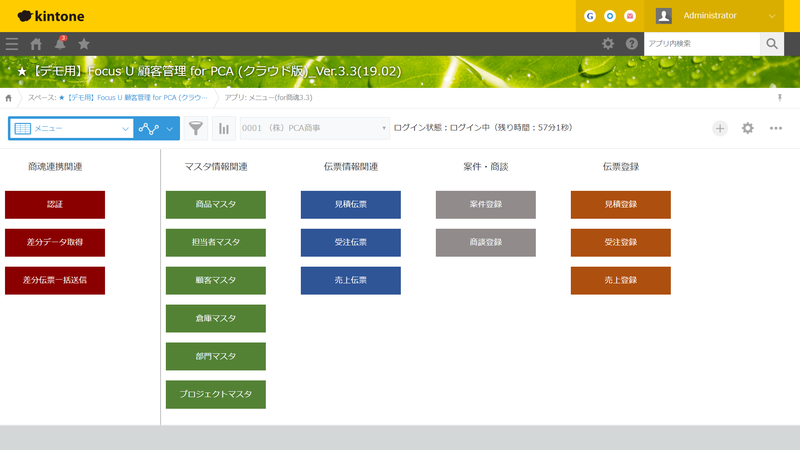Open the 0001 (株) PCA商事 company dropdown
800x450 pixels.
pos(315,128)
